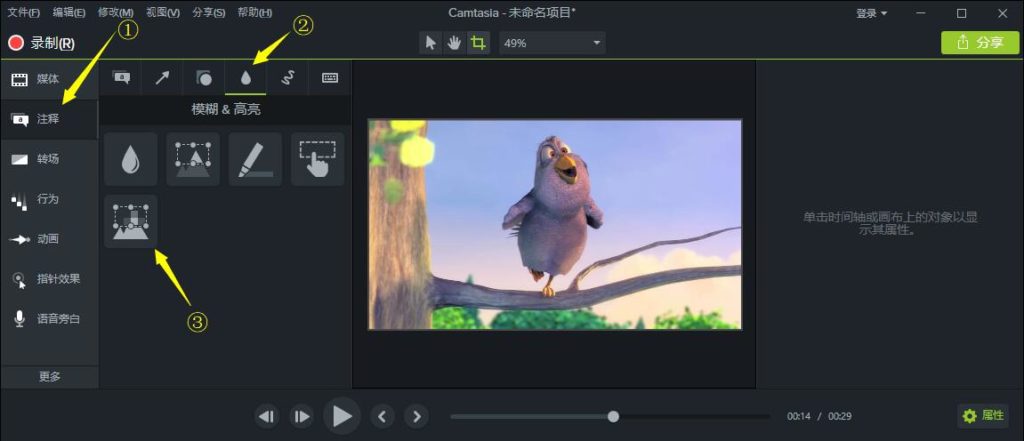This screenshot has width=1024, height=441.
Task: Open the 49% canvas zoom dropdown
Action: [552, 43]
